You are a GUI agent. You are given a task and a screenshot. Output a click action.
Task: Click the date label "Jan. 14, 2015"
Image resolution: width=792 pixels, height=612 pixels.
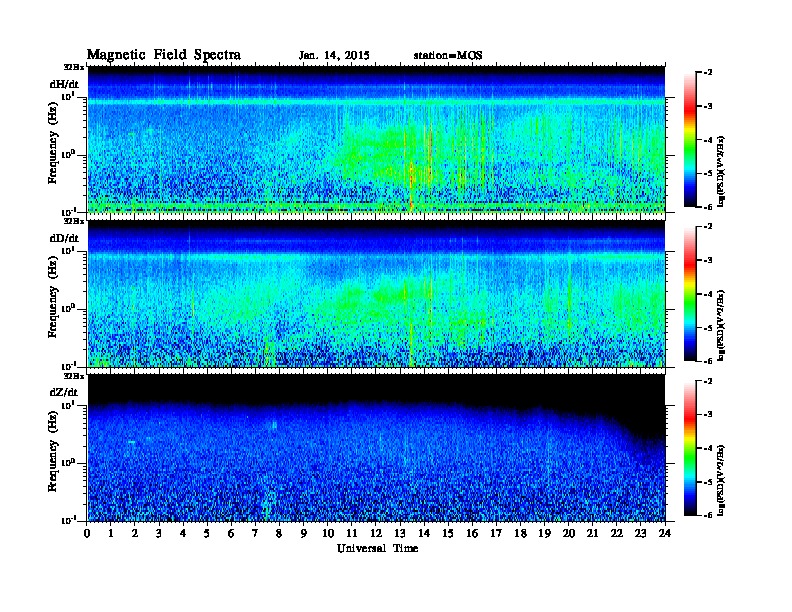[x=334, y=56]
